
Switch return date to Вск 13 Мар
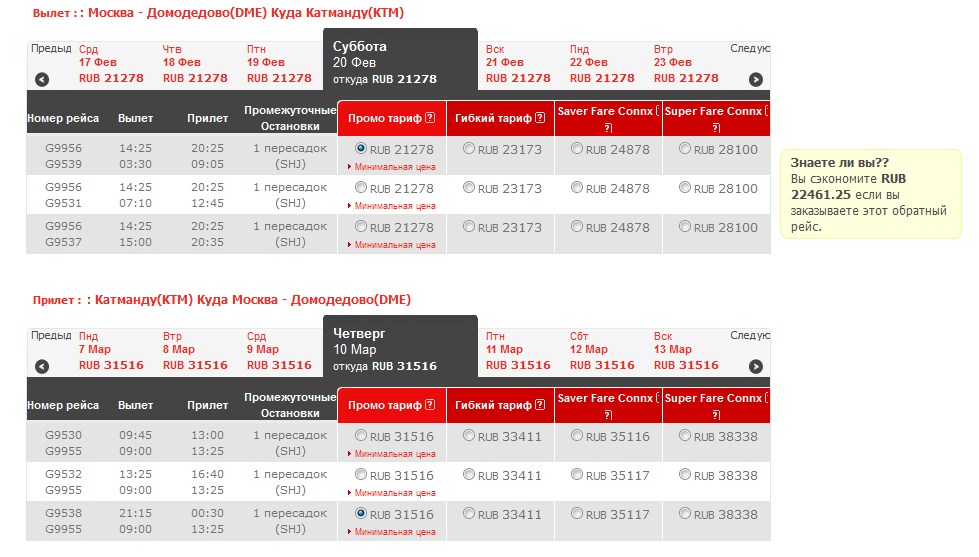coord(685,351)
